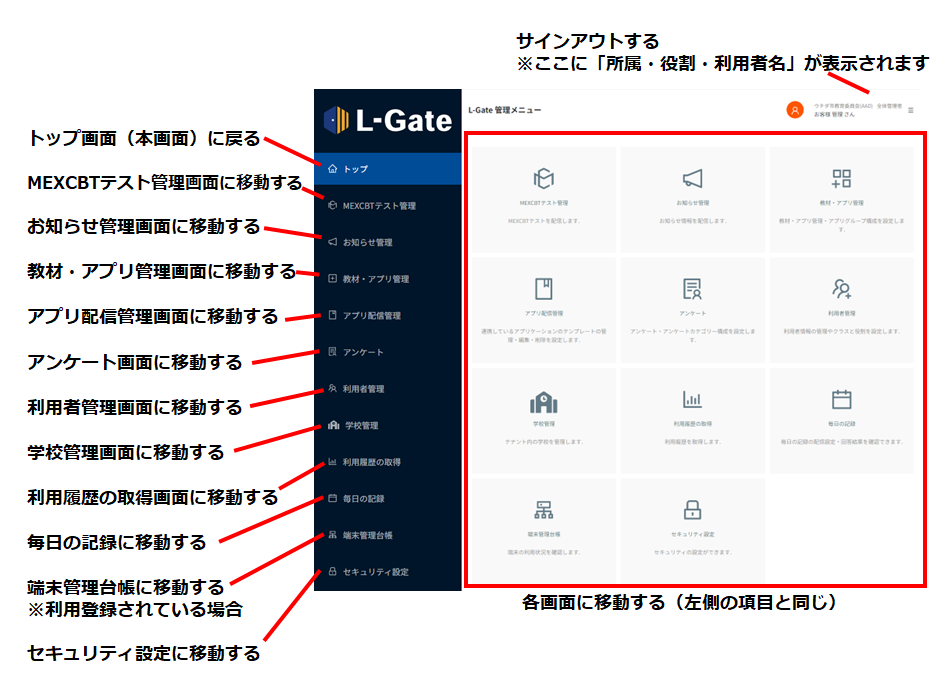Viewport: 952px width, 684px height.
Task: Click the セキュリティ設定 padlock icon on the card
Action: 692,510
